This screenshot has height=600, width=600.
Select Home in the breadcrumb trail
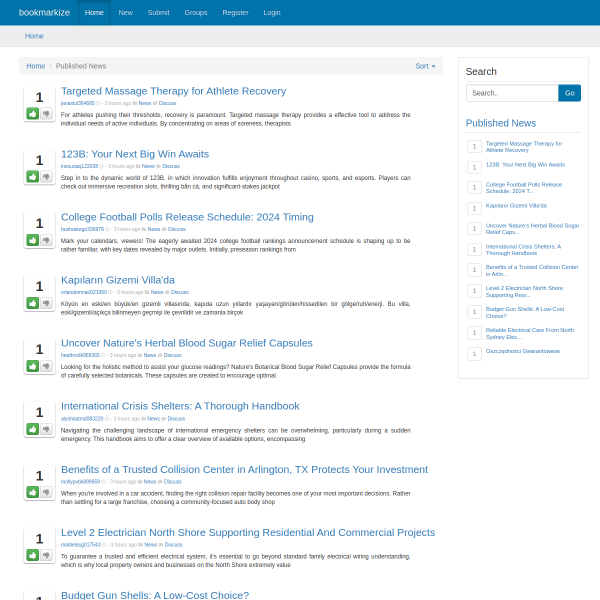35,66
